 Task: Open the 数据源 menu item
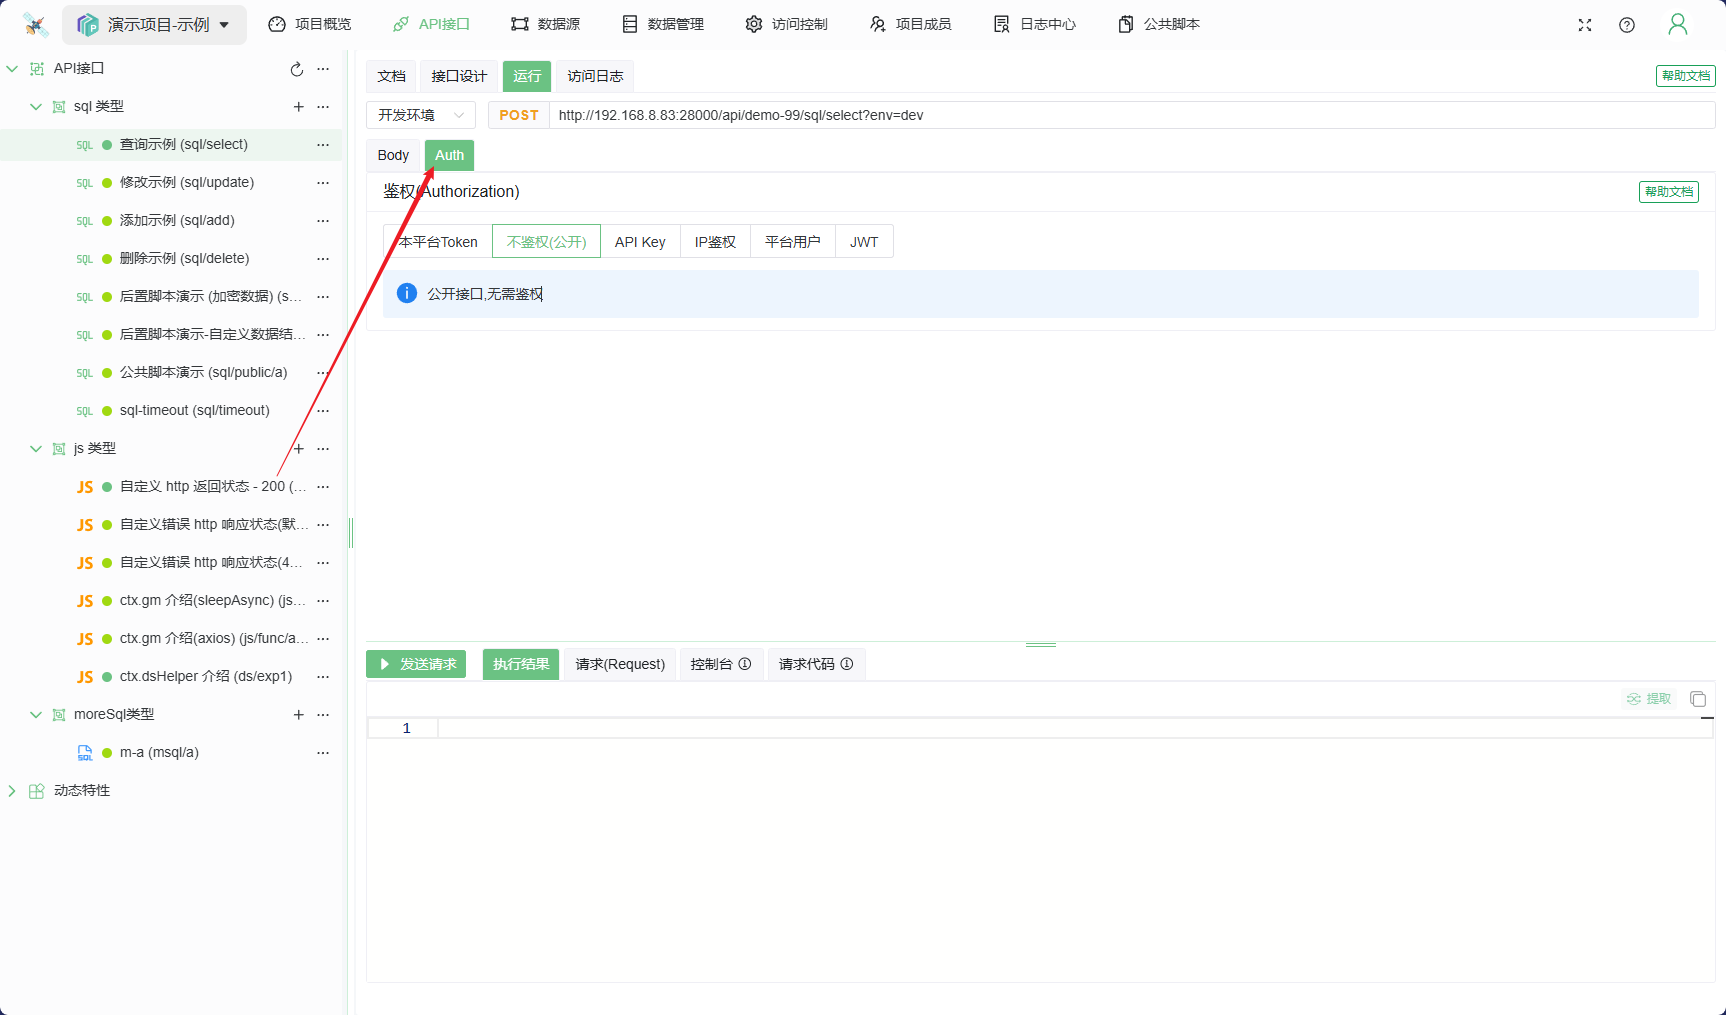545,25
